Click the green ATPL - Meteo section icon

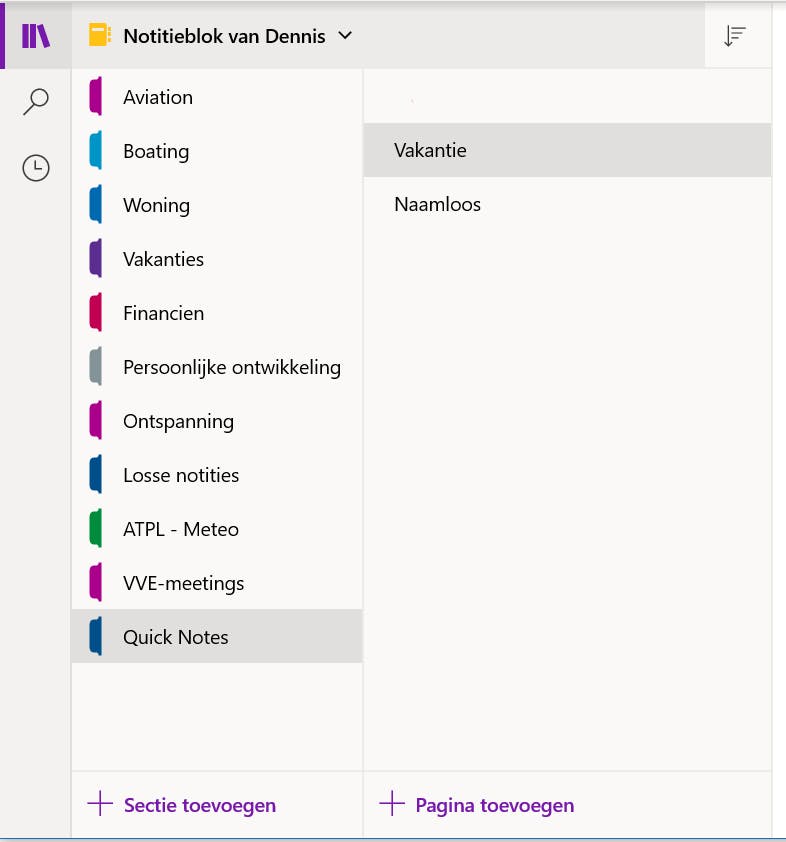tap(96, 529)
